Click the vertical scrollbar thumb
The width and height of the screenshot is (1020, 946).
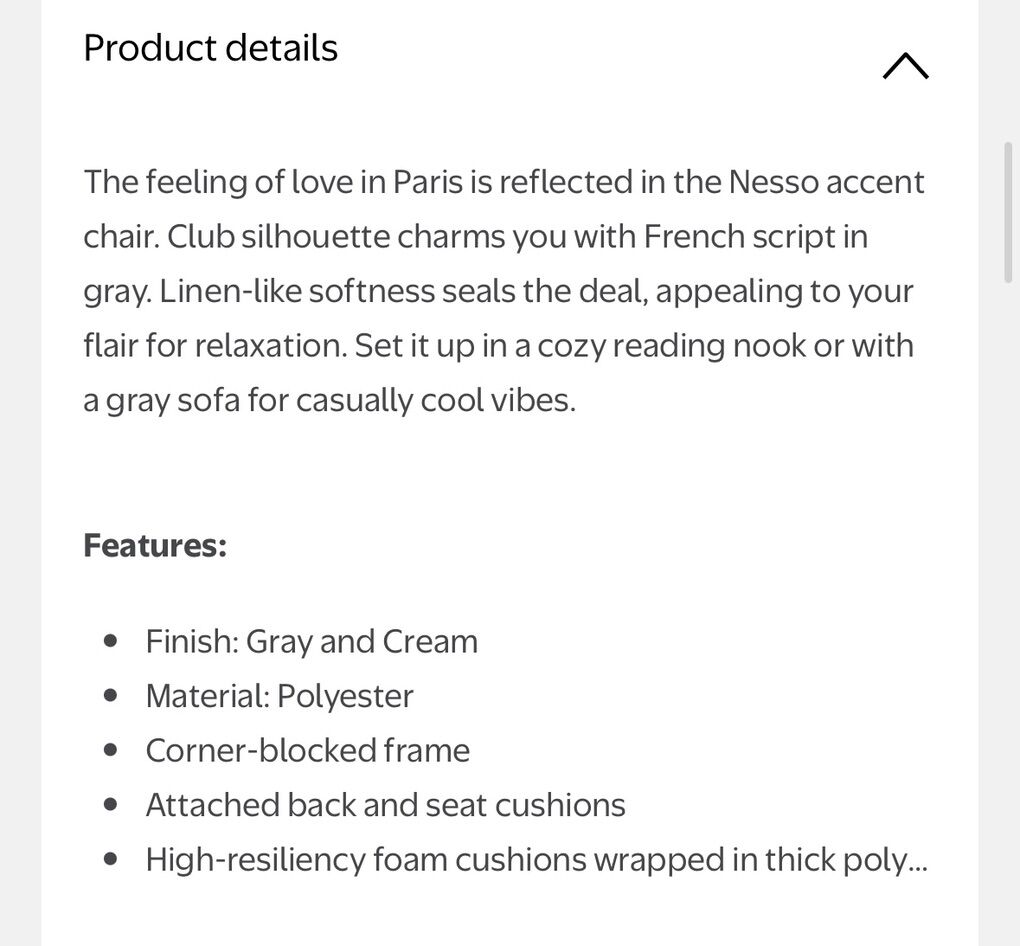coord(1008,212)
